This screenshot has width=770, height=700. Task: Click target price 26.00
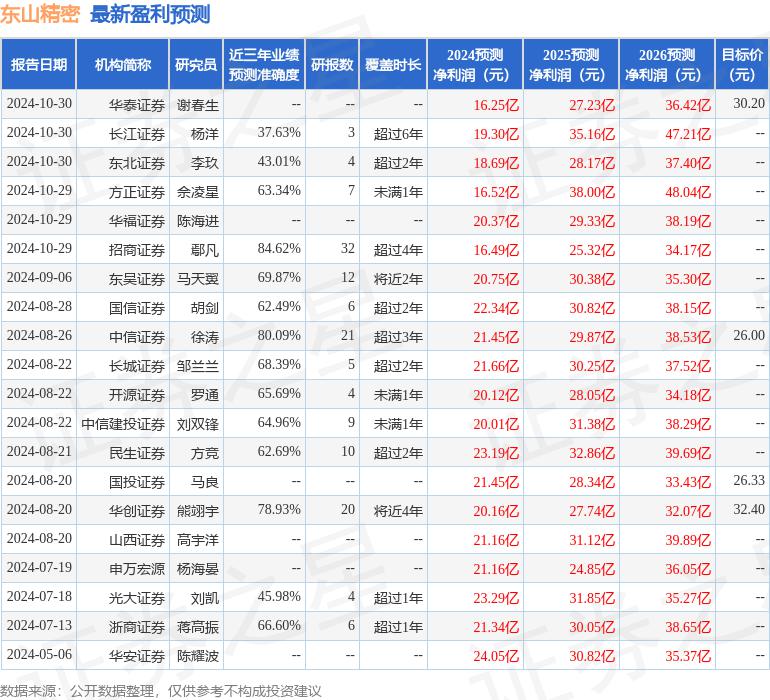point(749,335)
